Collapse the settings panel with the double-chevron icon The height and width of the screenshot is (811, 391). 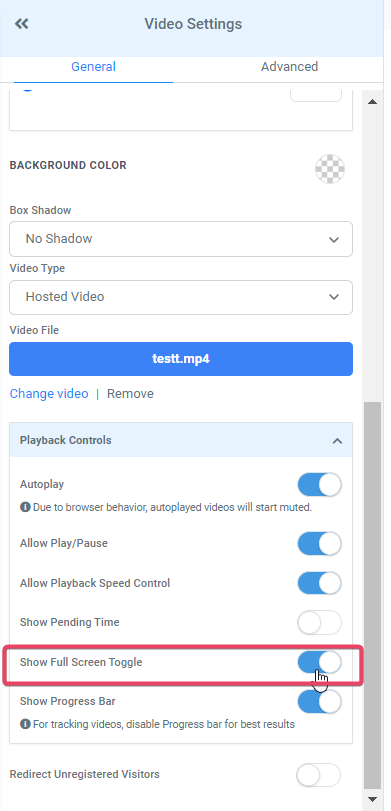[21, 24]
